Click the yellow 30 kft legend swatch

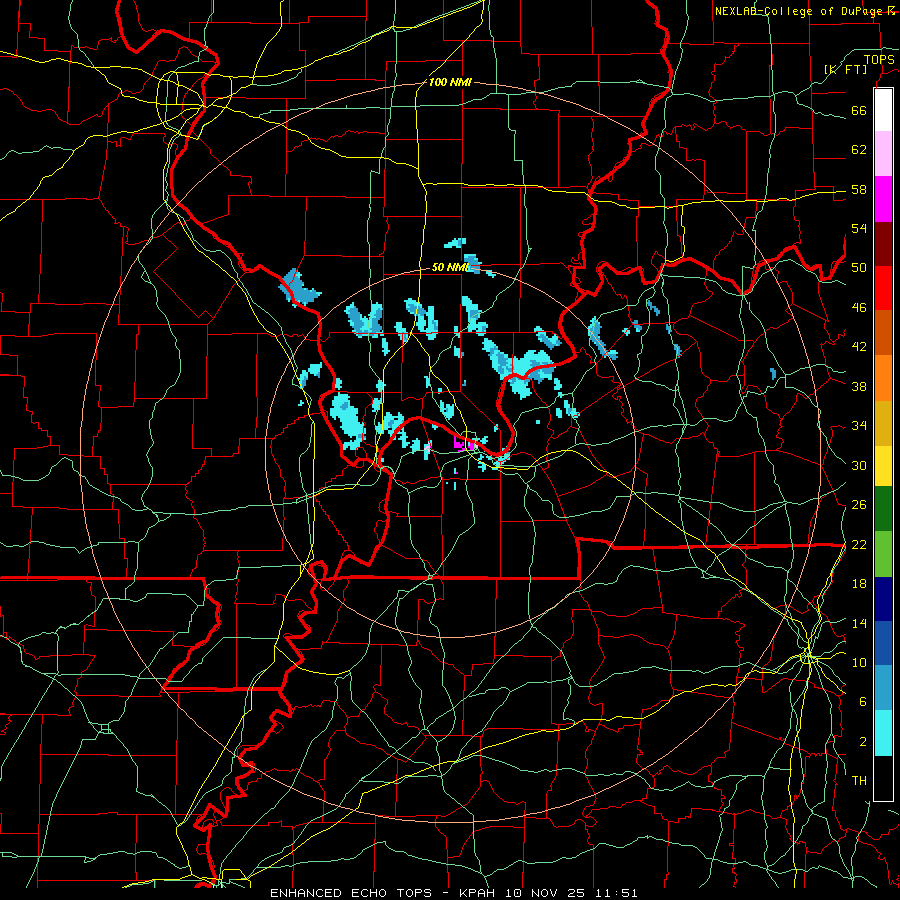(883, 466)
